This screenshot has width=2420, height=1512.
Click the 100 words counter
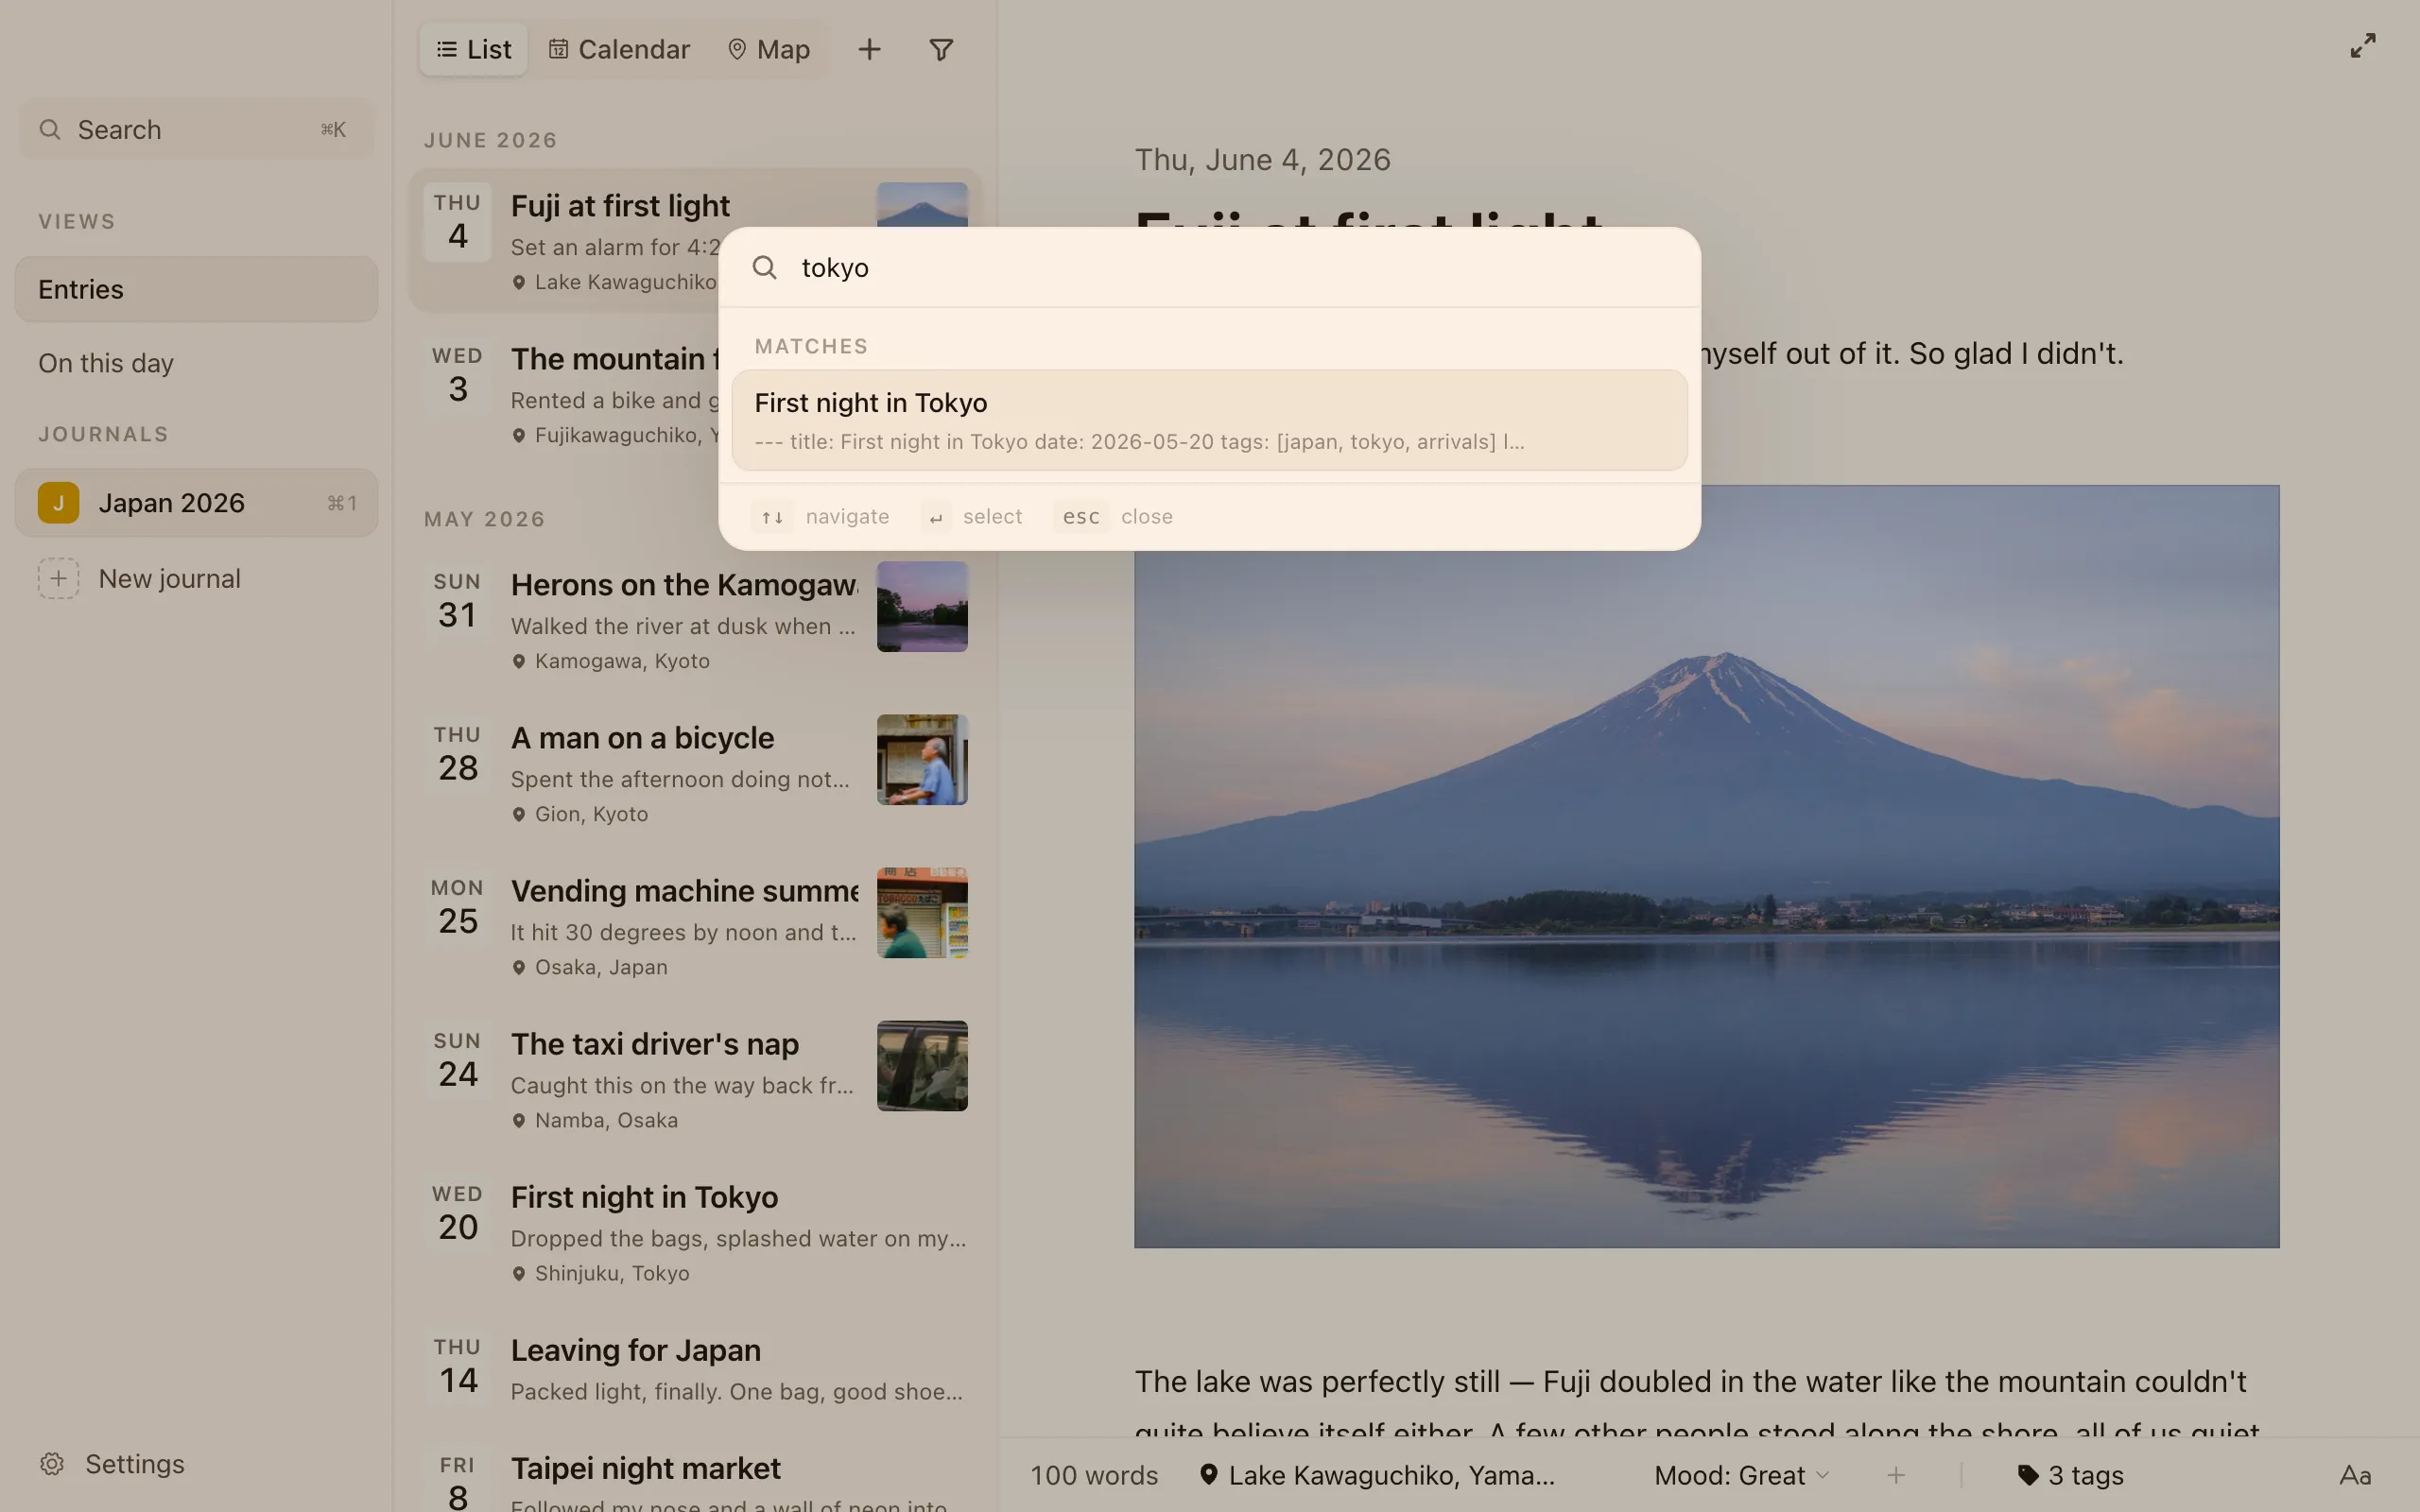[1094, 1475]
